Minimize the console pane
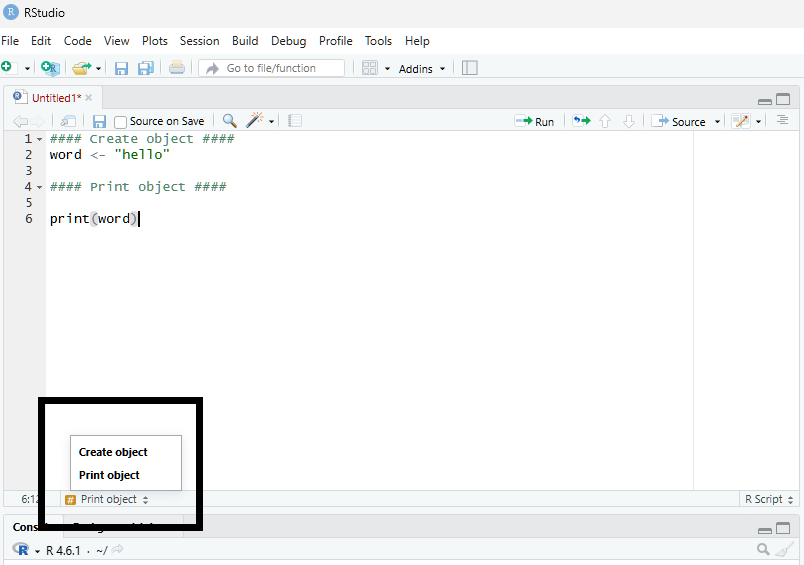804x565 pixels. coord(765,530)
